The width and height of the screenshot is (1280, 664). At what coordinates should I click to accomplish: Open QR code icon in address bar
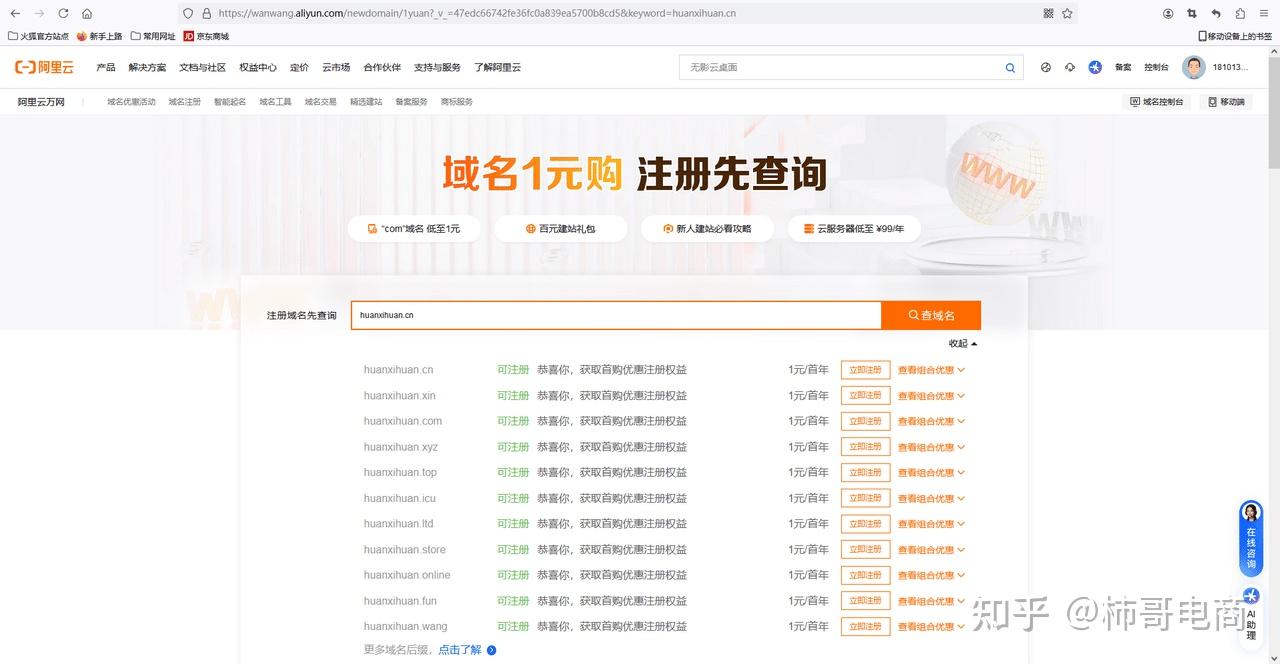(1048, 13)
